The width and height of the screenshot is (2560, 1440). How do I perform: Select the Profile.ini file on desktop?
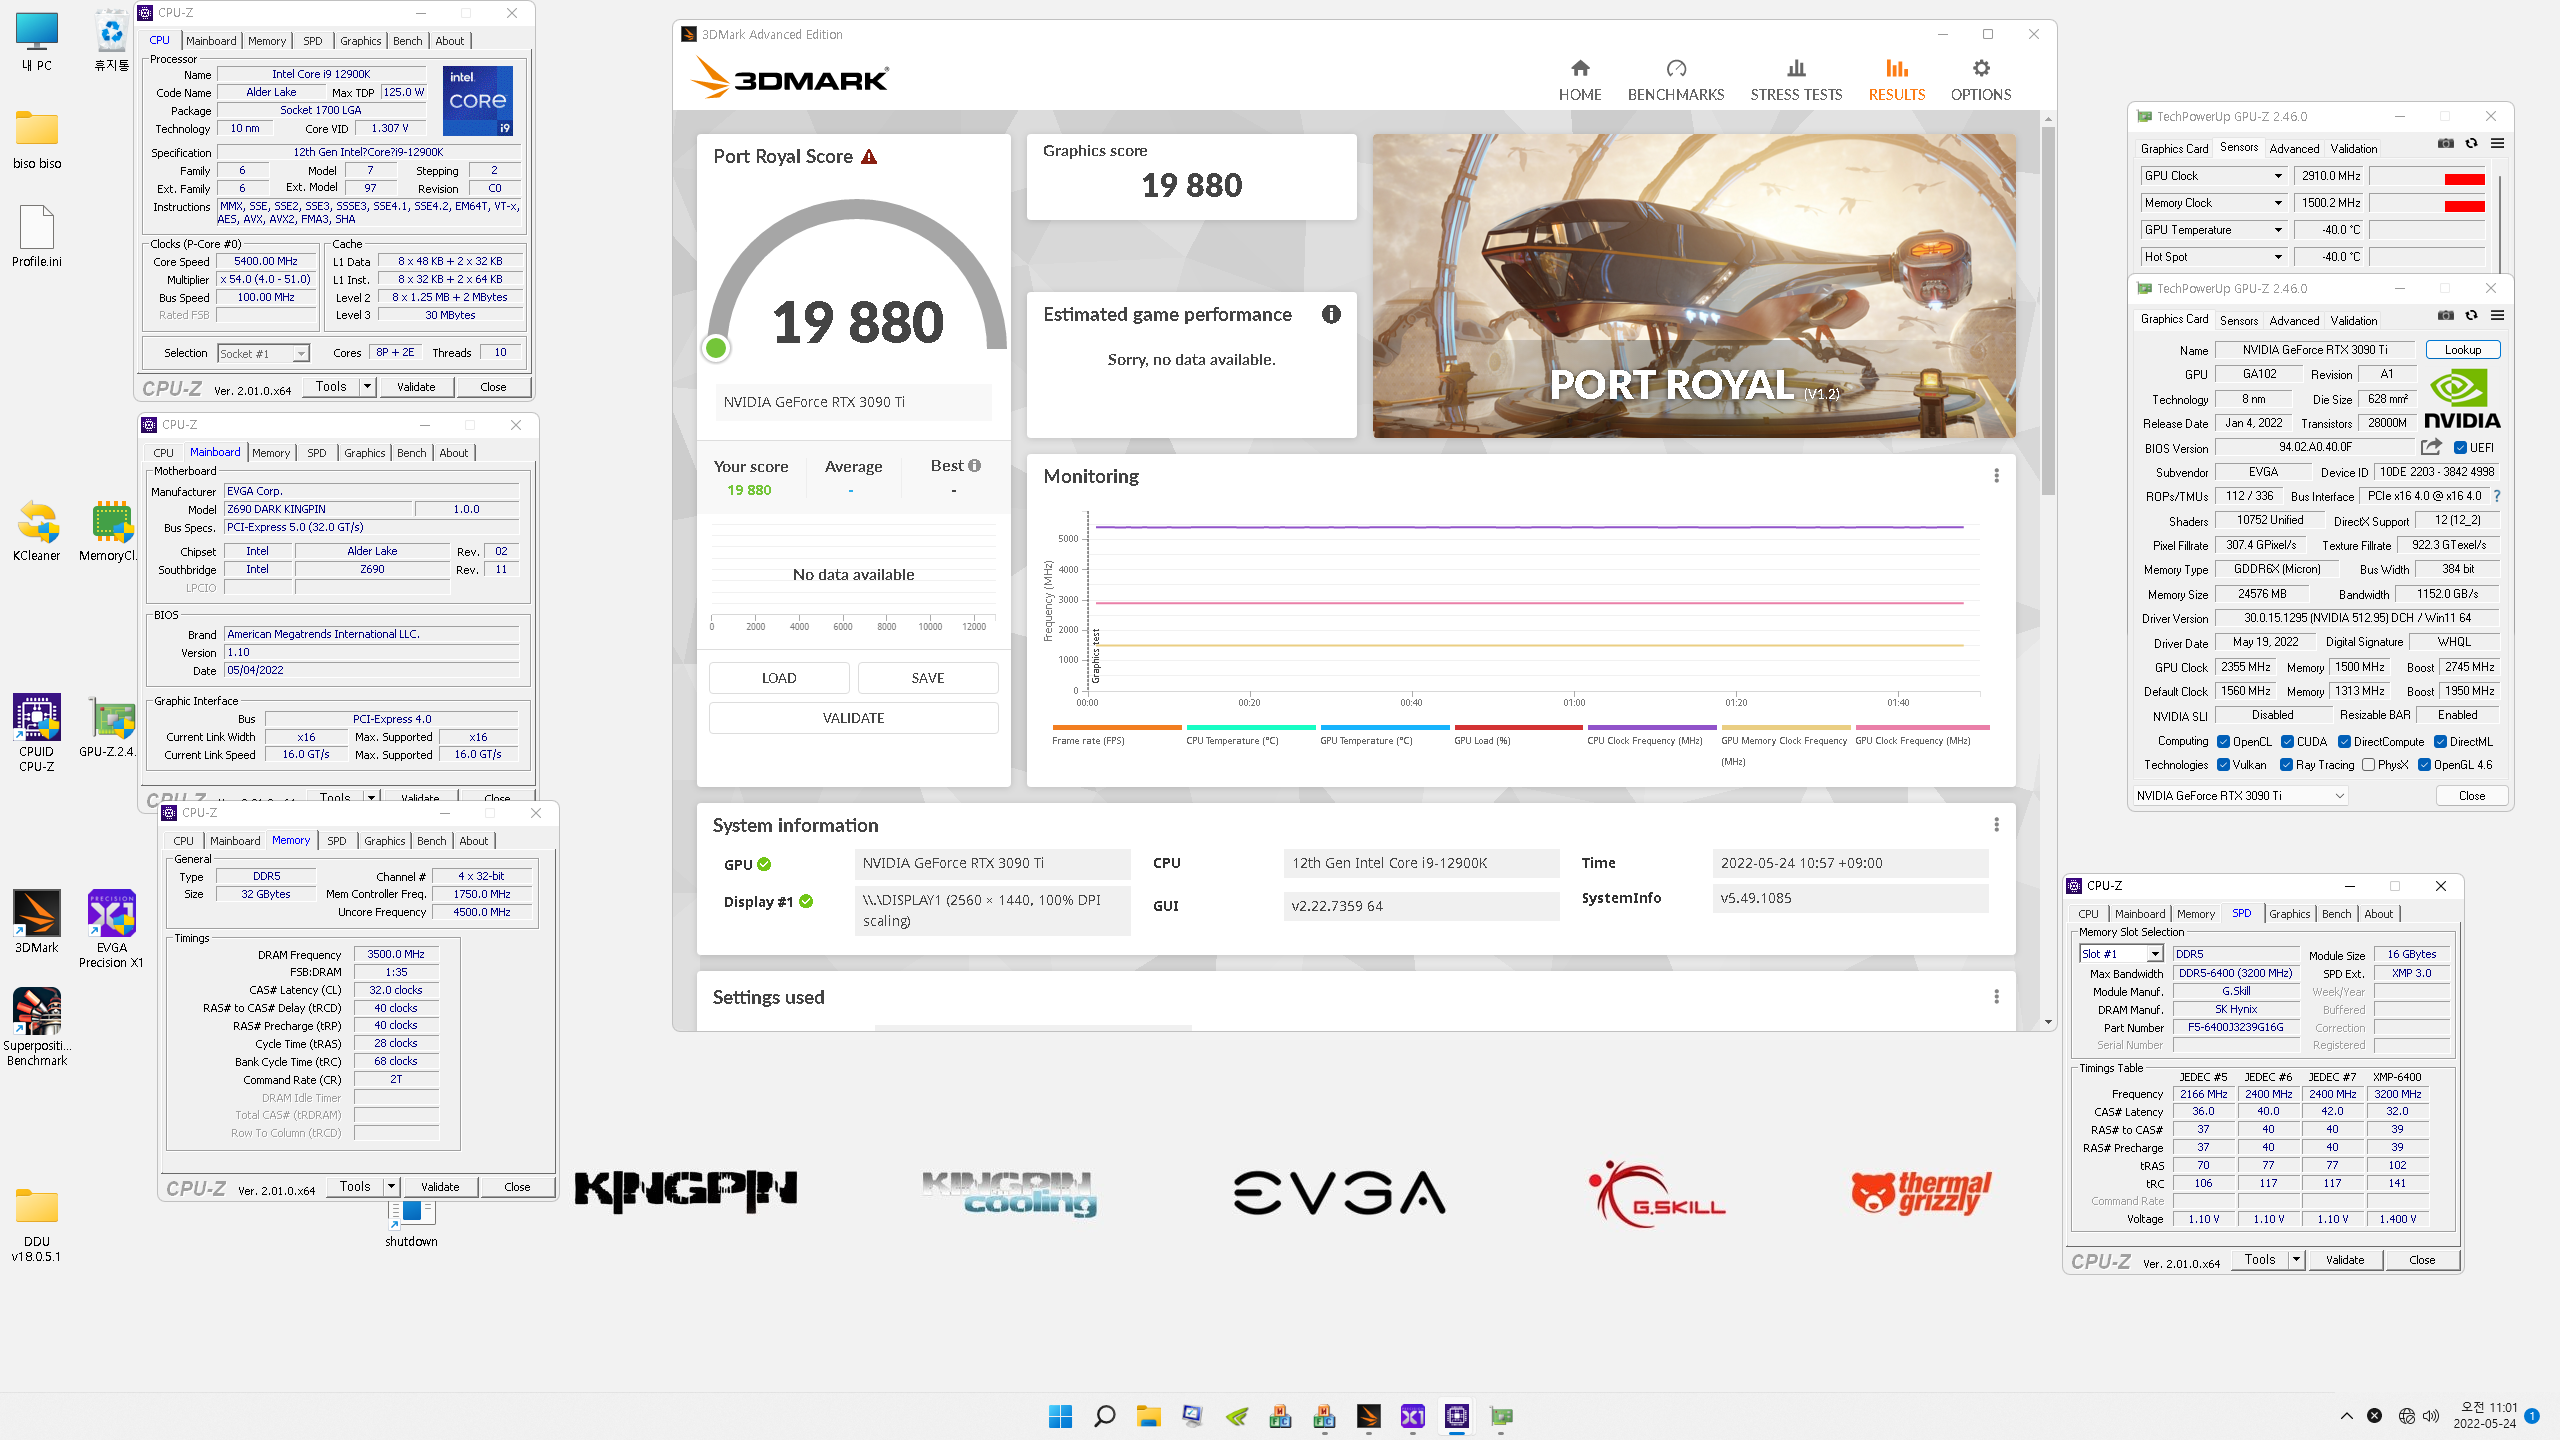pyautogui.click(x=37, y=236)
